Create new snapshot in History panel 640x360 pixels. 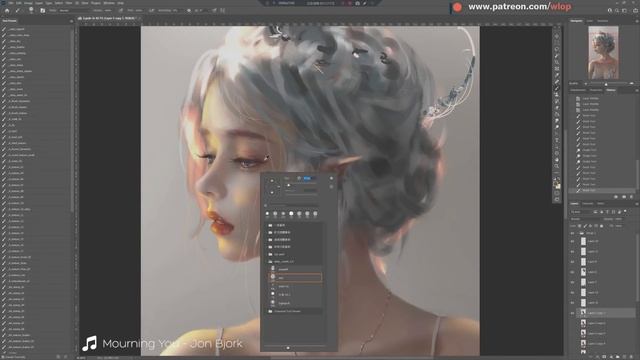pos(624,197)
